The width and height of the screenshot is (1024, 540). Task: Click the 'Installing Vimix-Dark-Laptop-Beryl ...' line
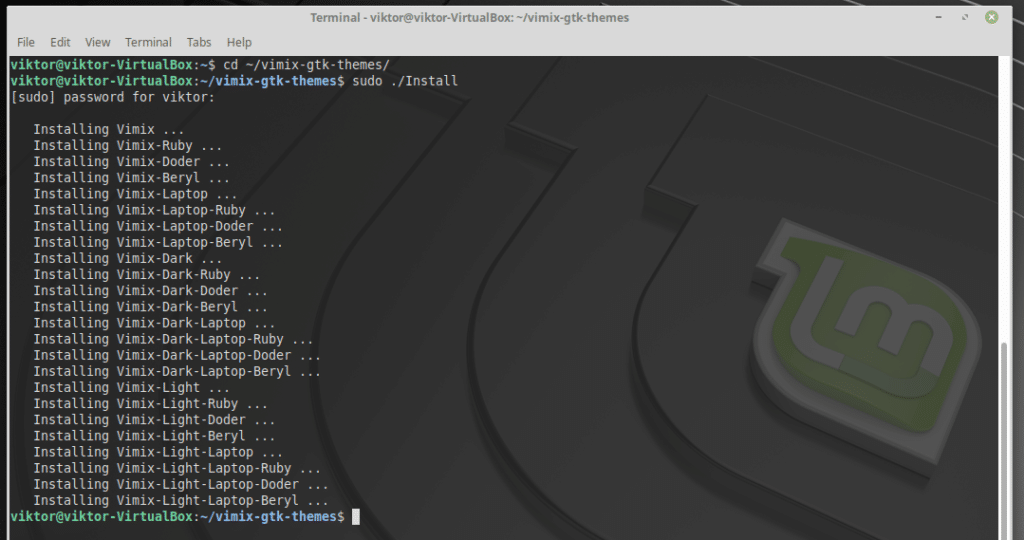[177, 371]
